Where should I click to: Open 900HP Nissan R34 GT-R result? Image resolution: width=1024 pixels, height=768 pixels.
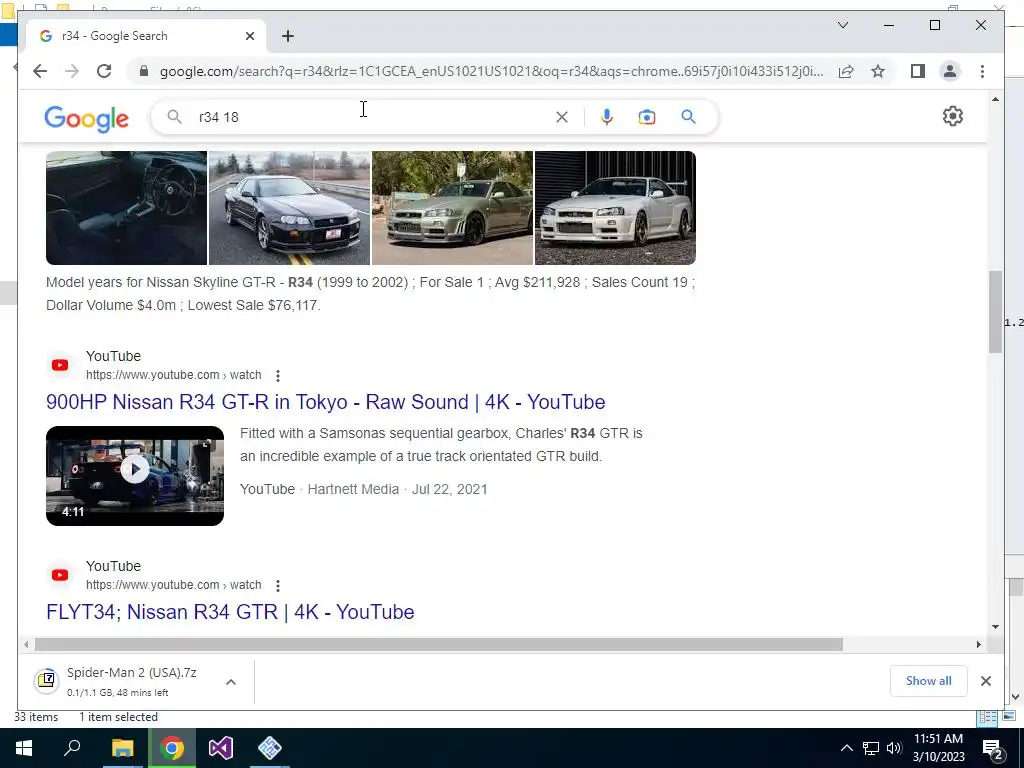pos(325,402)
